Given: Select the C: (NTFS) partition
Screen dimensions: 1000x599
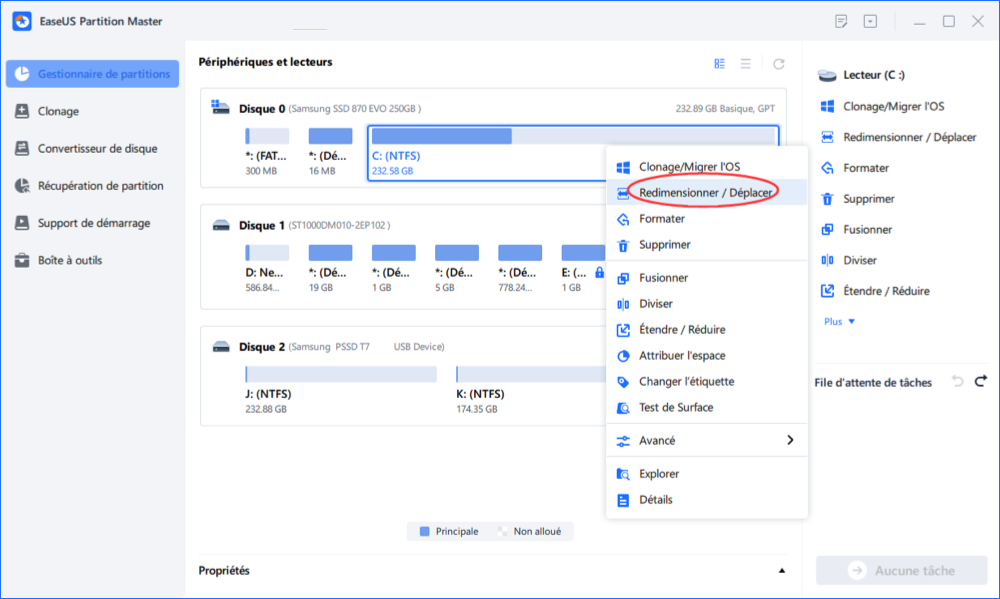Looking at the screenshot, I should 573,153.
